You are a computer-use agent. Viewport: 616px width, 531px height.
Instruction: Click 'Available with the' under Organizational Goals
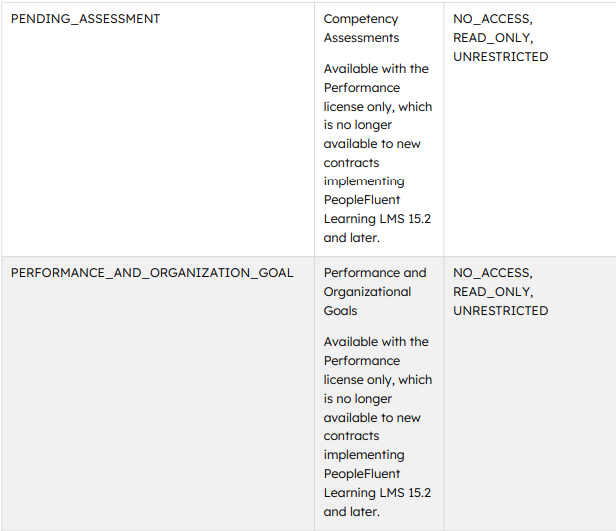[376, 342]
